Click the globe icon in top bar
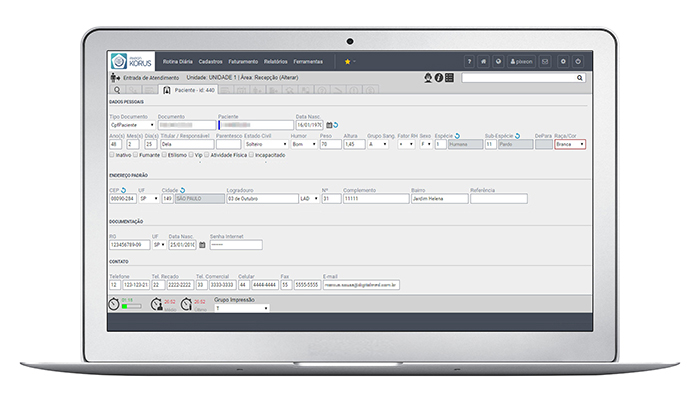The height and width of the screenshot is (402, 700). pos(499,61)
